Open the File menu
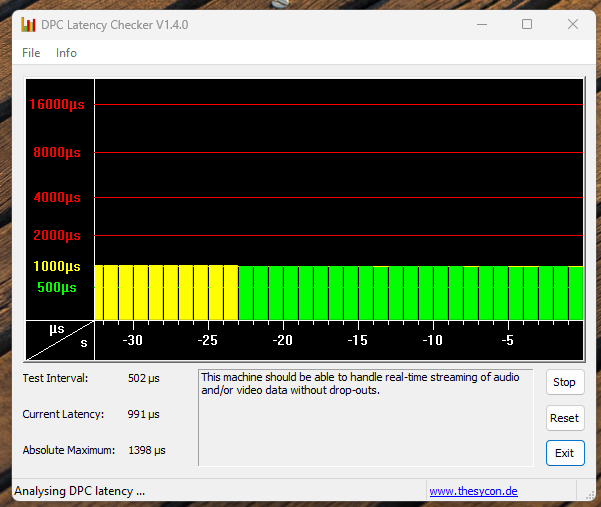 pyautogui.click(x=31, y=53)
